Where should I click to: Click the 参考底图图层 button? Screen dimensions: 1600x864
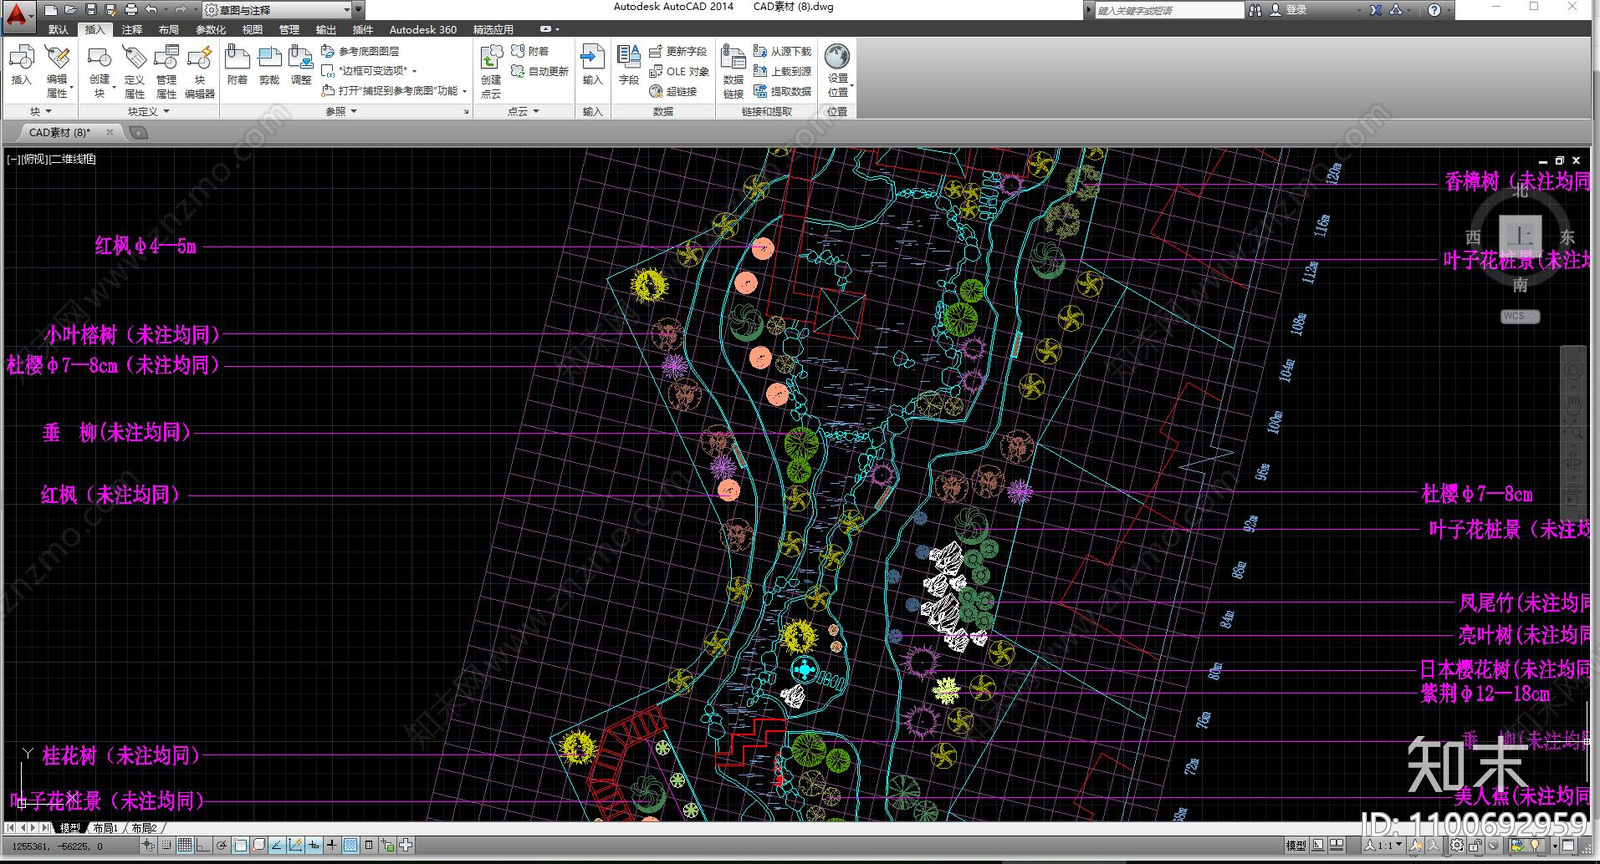[x=360, y=51]
